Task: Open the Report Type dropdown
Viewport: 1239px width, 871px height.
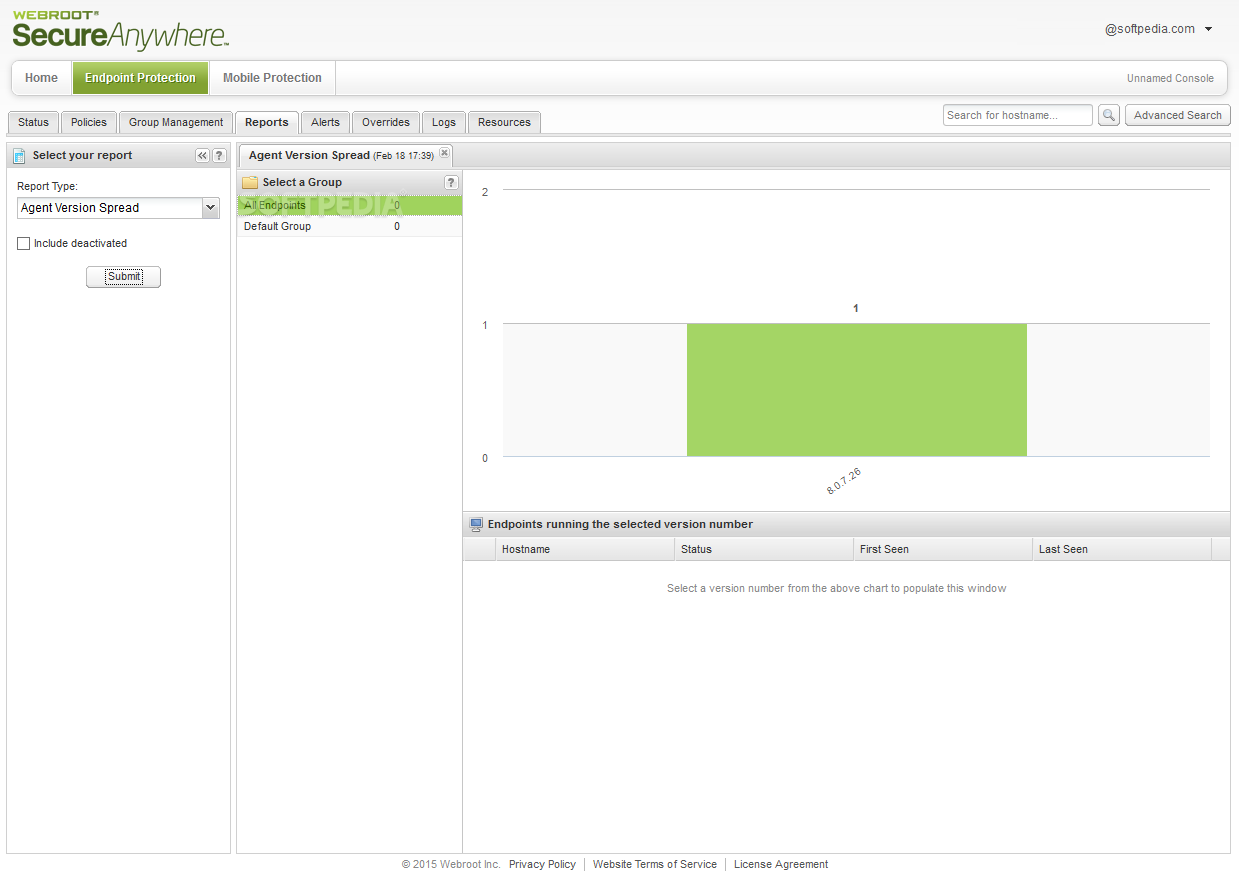Action: click(x=118, y=208)
